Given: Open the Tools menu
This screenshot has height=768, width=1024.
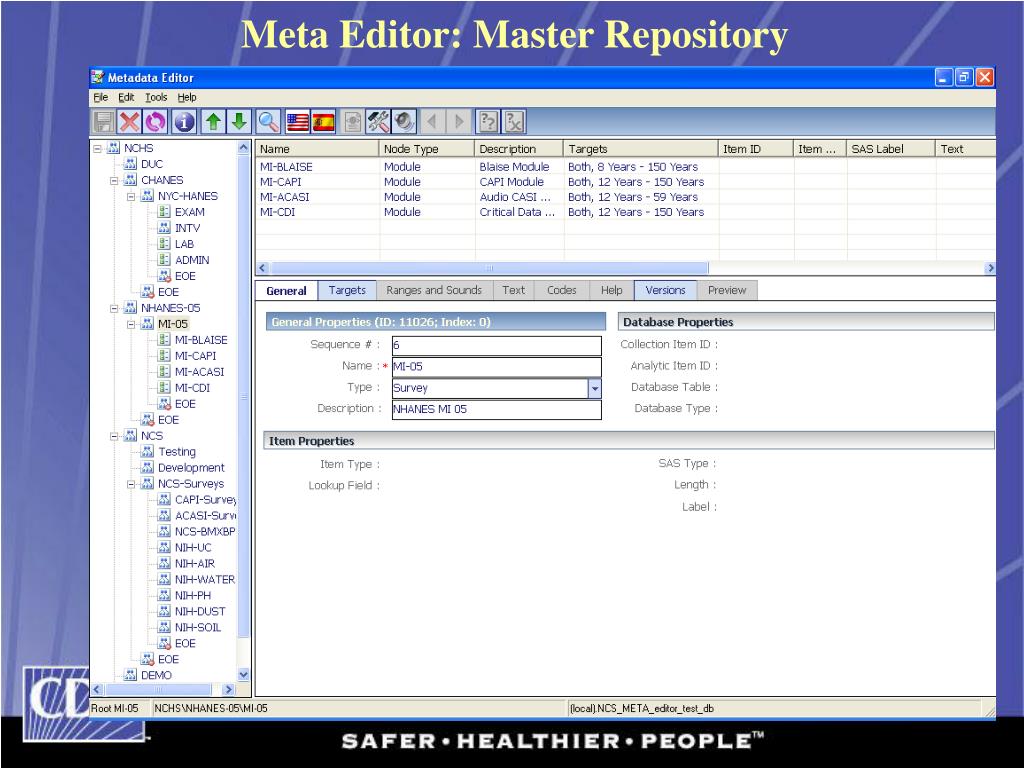Looking at the screenshot, I should tap(156, 97).
